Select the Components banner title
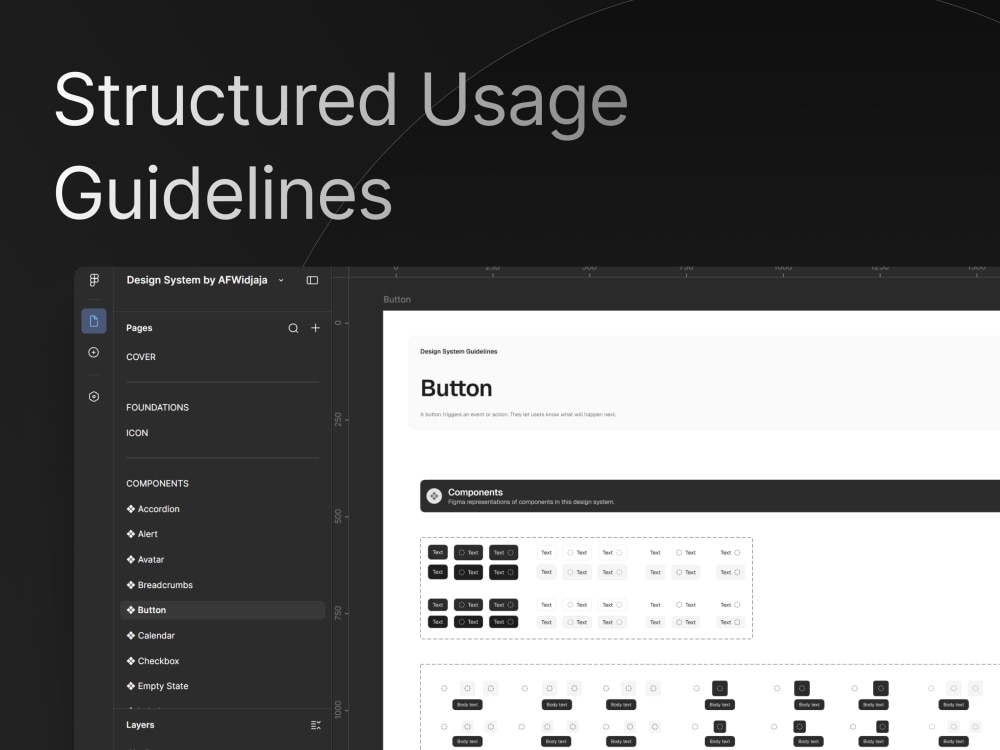The width and height of the screenshot is (1000, 750). (475, 492)
